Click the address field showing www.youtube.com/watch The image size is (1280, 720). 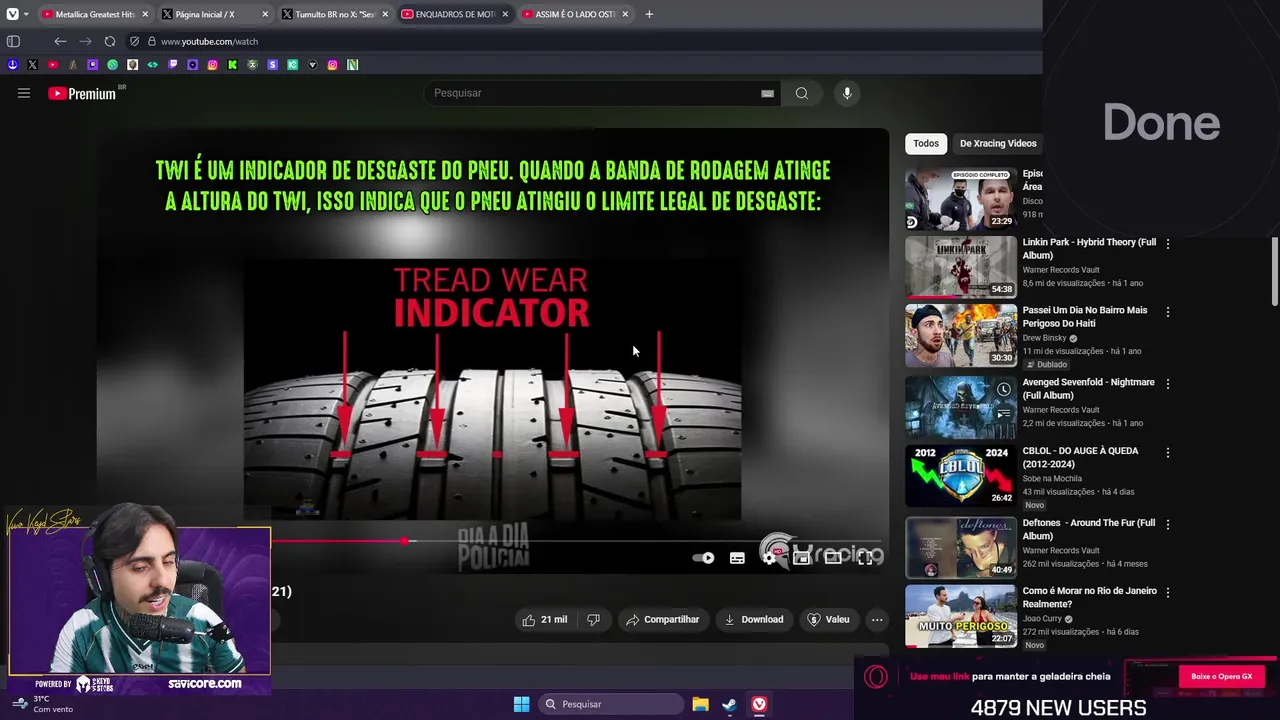coord(209,41)
